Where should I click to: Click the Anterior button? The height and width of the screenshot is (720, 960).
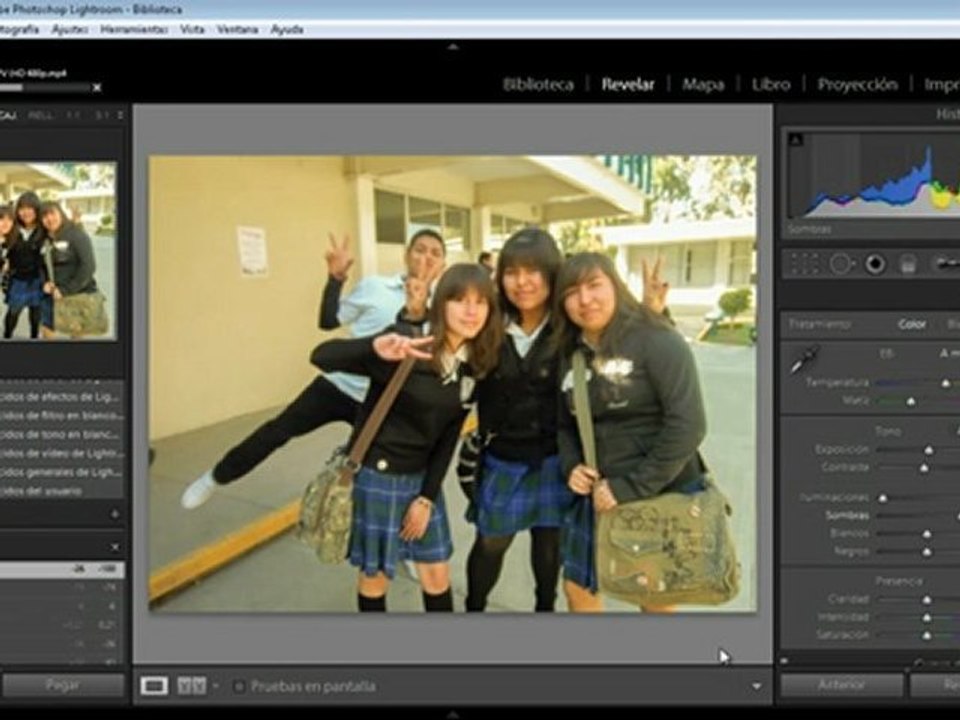pos(842,685)
